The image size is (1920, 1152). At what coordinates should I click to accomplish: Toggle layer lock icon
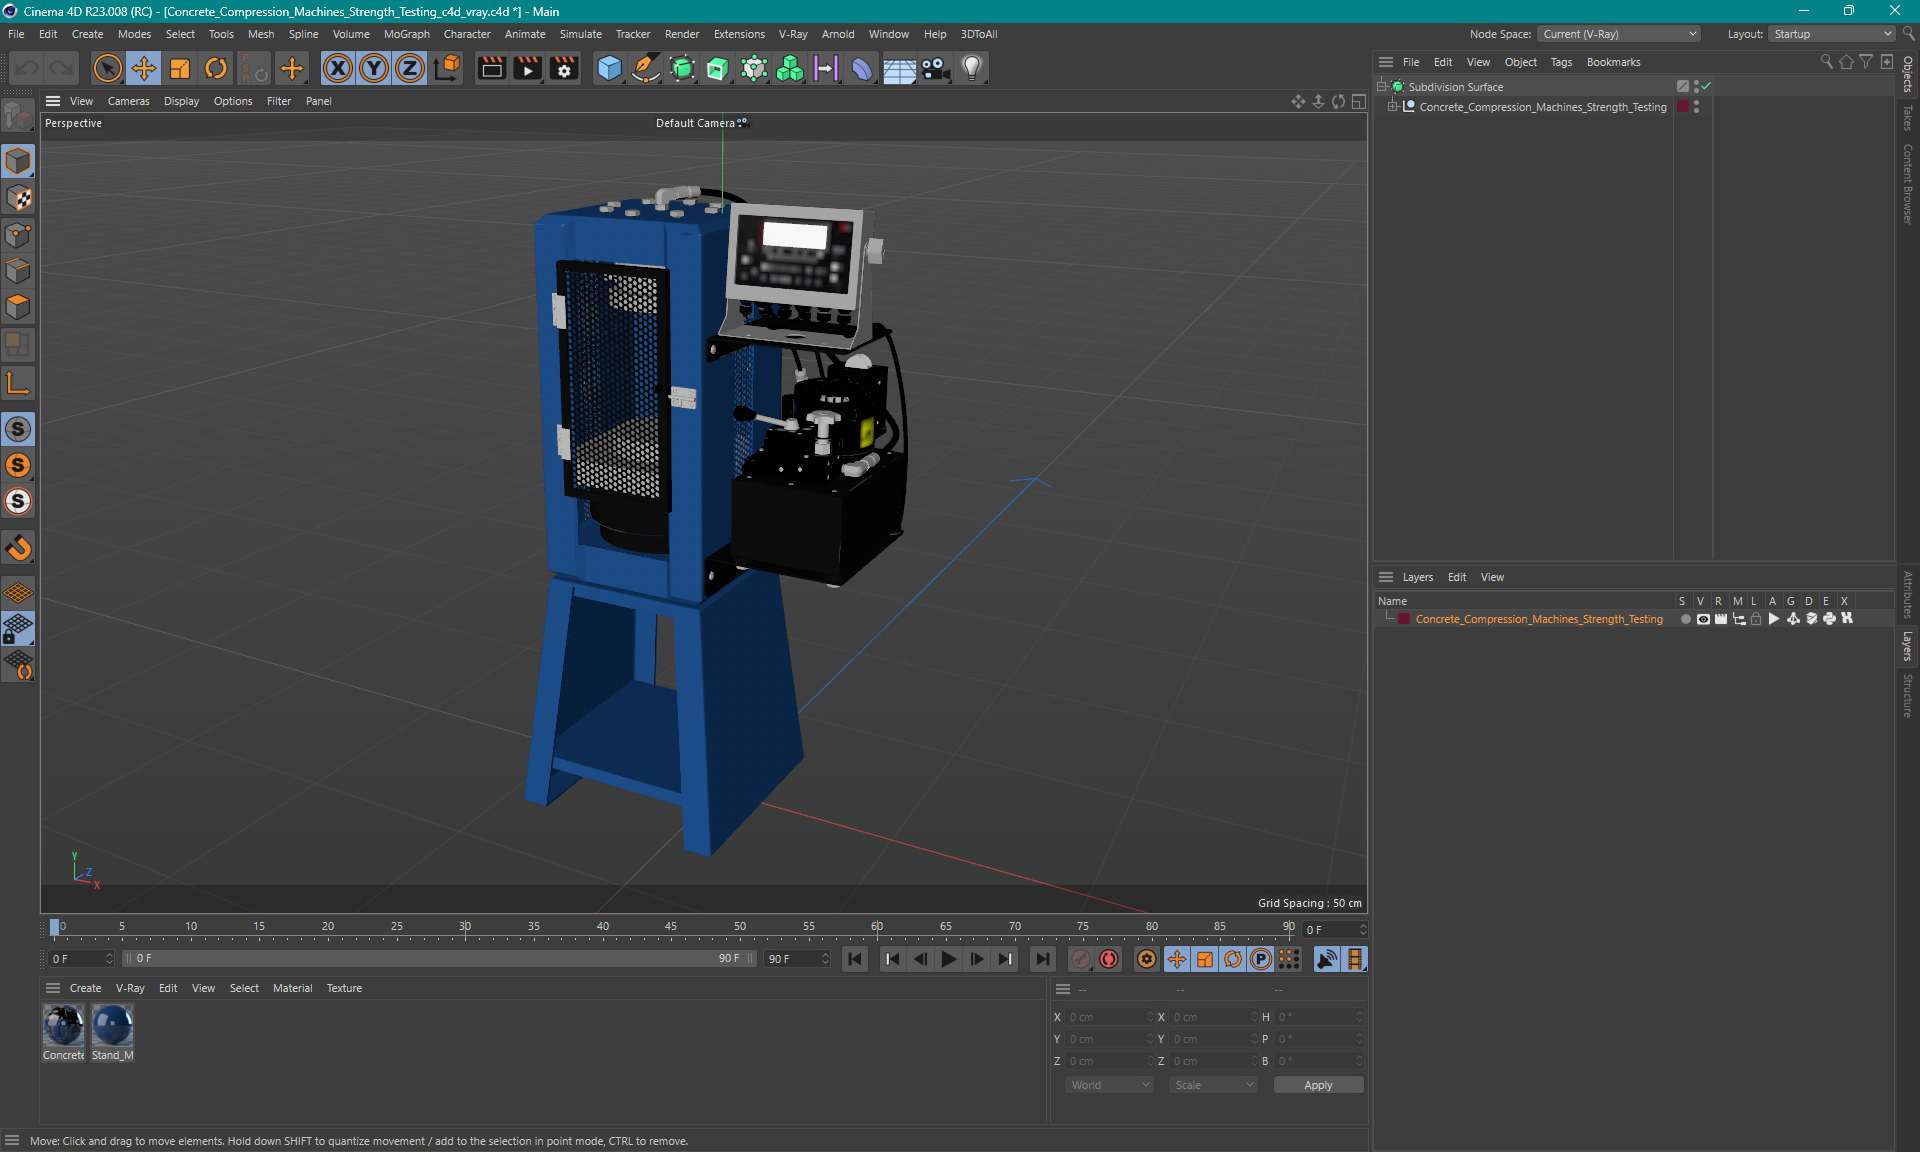1756,619
